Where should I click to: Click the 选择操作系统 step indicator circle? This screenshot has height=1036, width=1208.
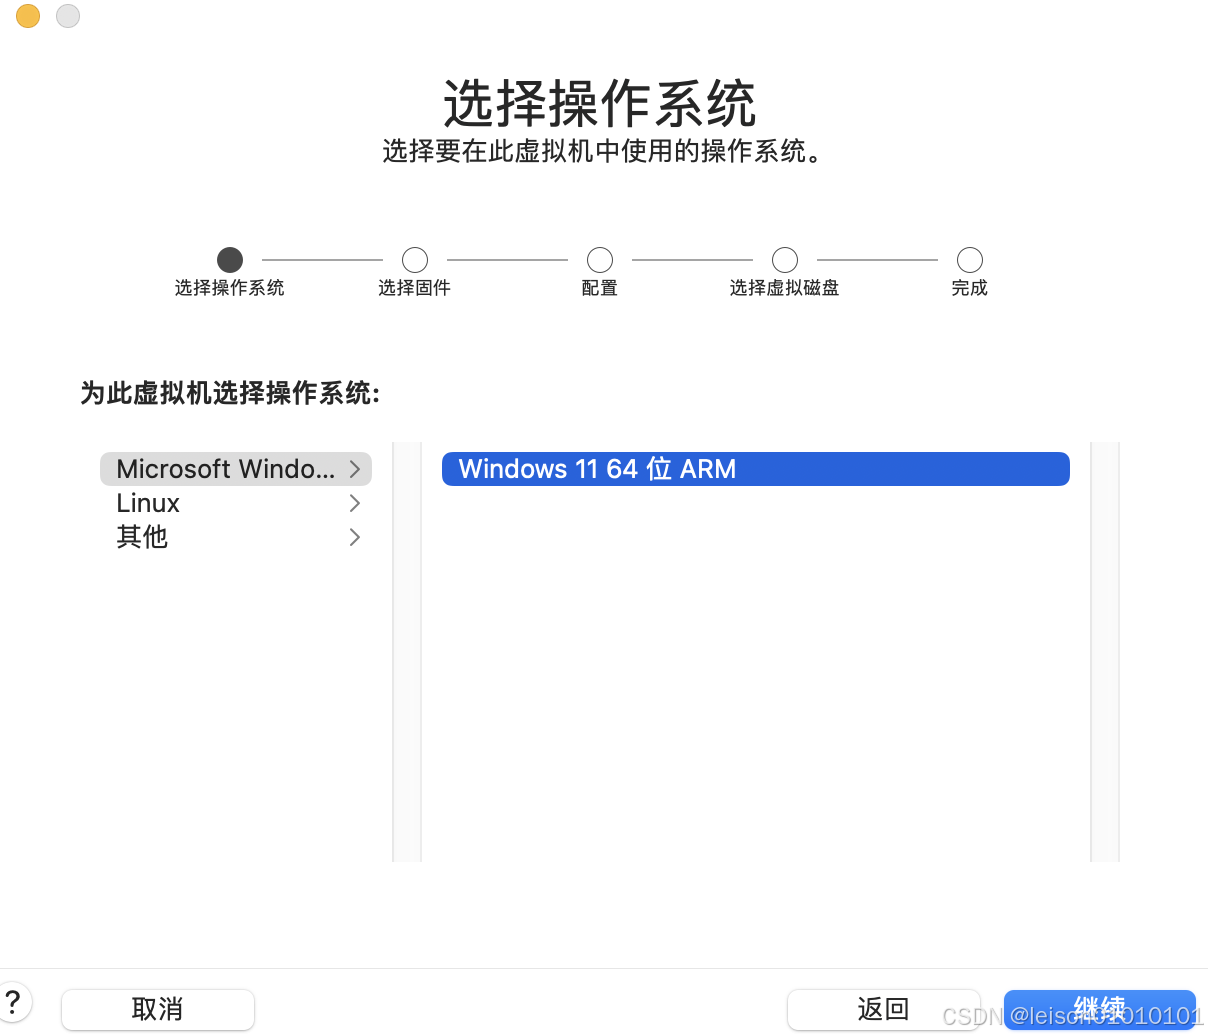pos(230,260)
